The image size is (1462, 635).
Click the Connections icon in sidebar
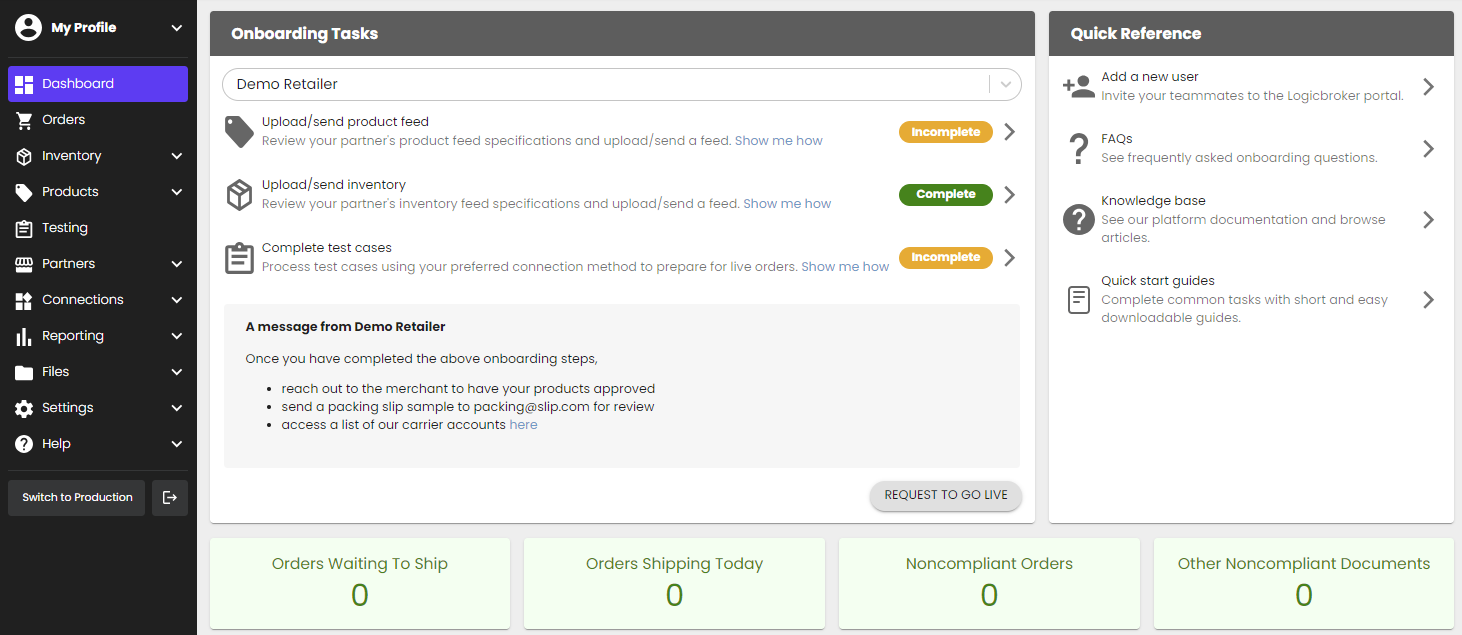point(25,299)
